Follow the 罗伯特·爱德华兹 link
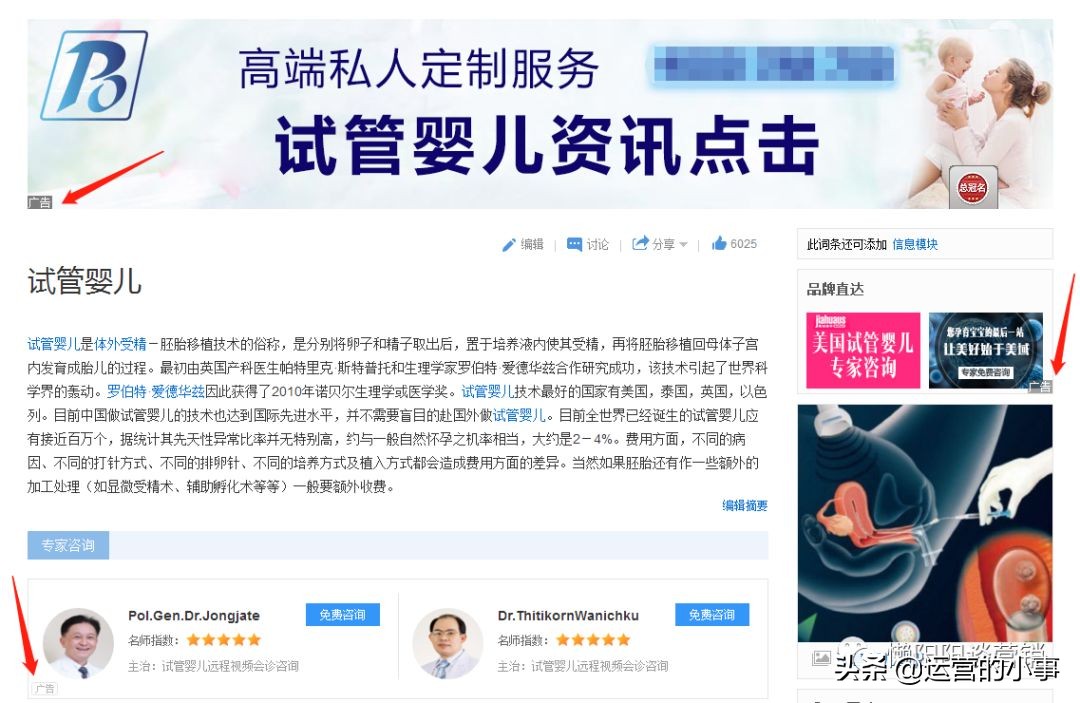 [x=156, y=392]
